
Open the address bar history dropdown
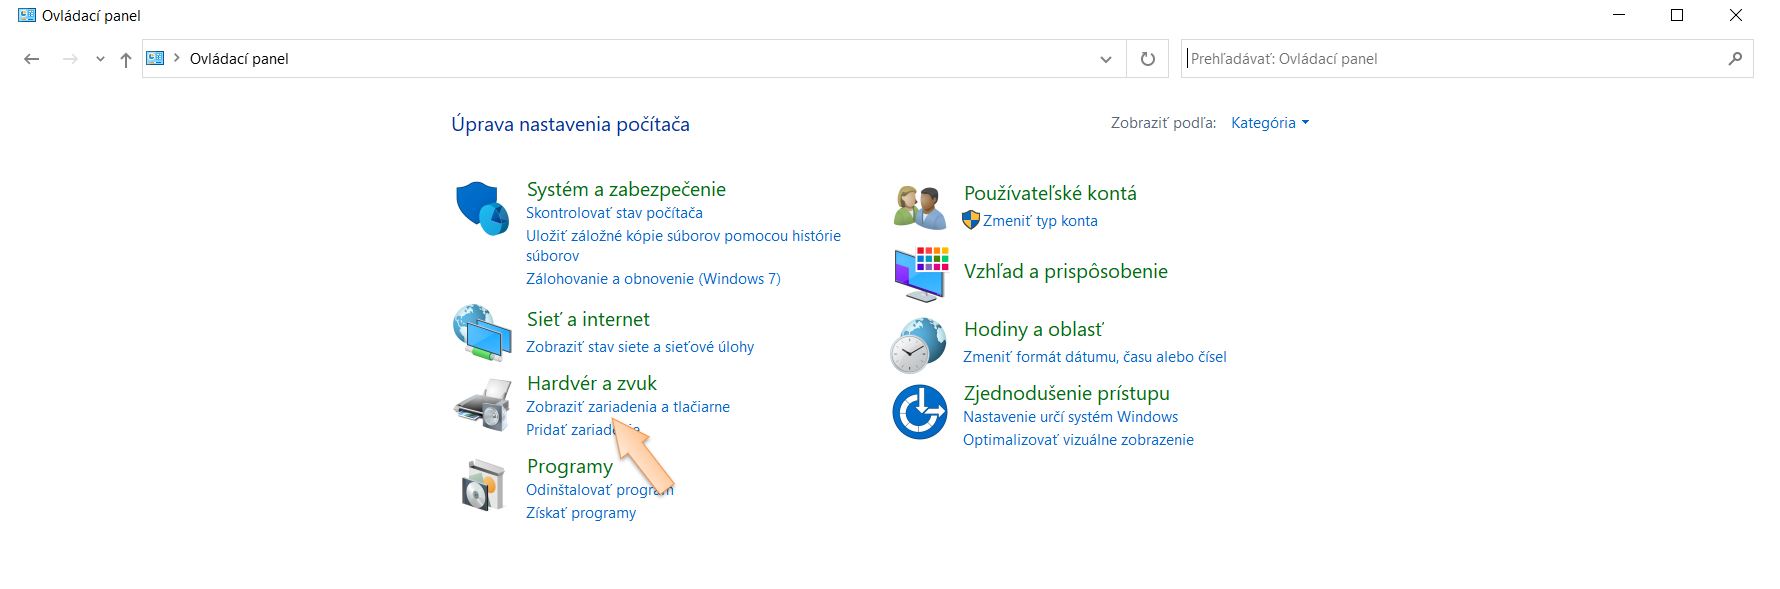[1105, 59]
